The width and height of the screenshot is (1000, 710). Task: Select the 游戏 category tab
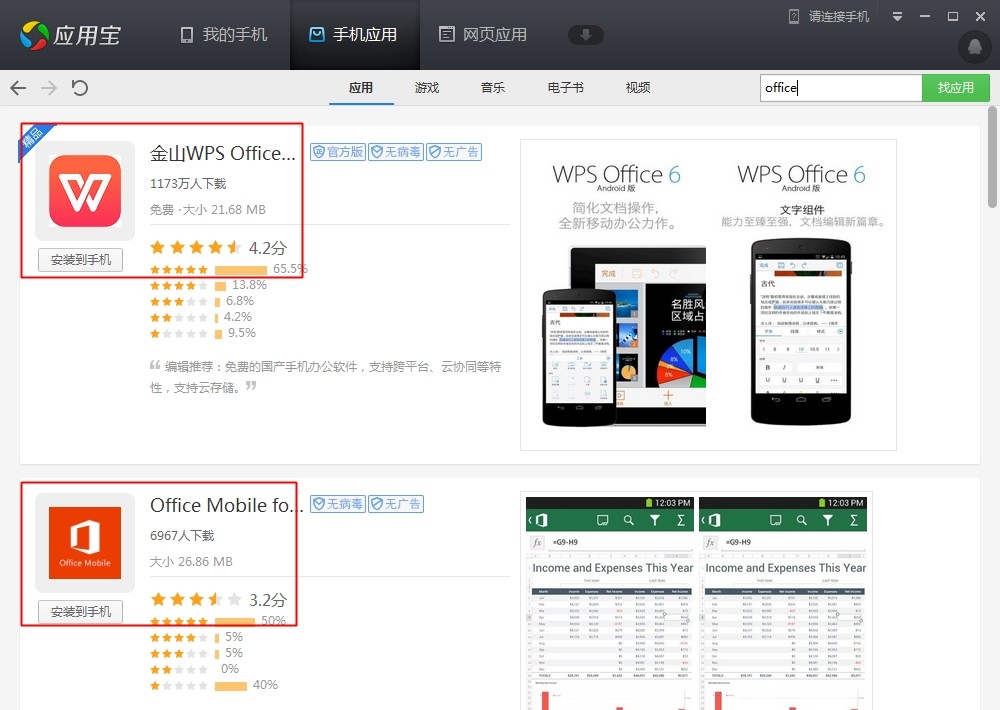427,88
